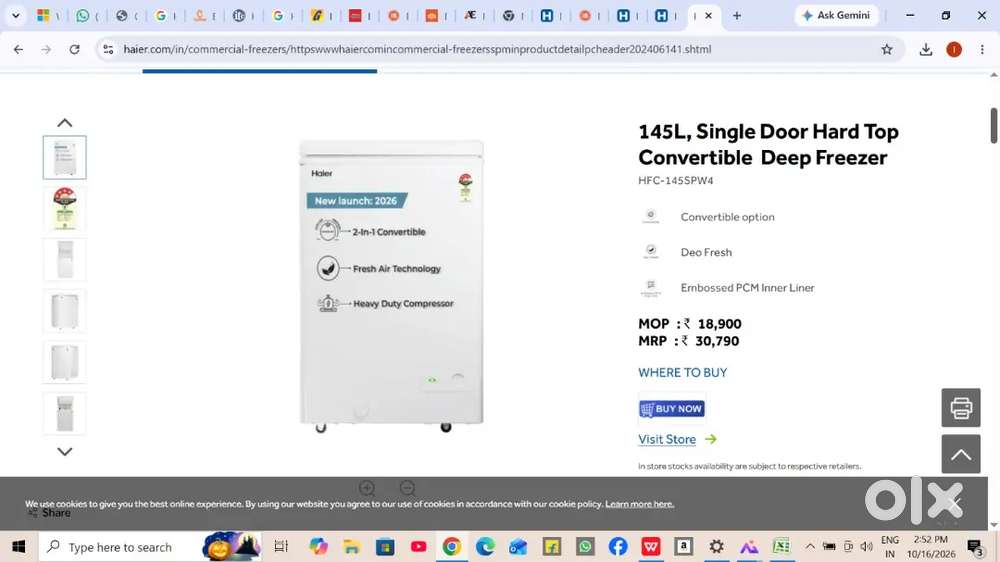Open the WHERE TO BUY link

click(x=682, y=373)
